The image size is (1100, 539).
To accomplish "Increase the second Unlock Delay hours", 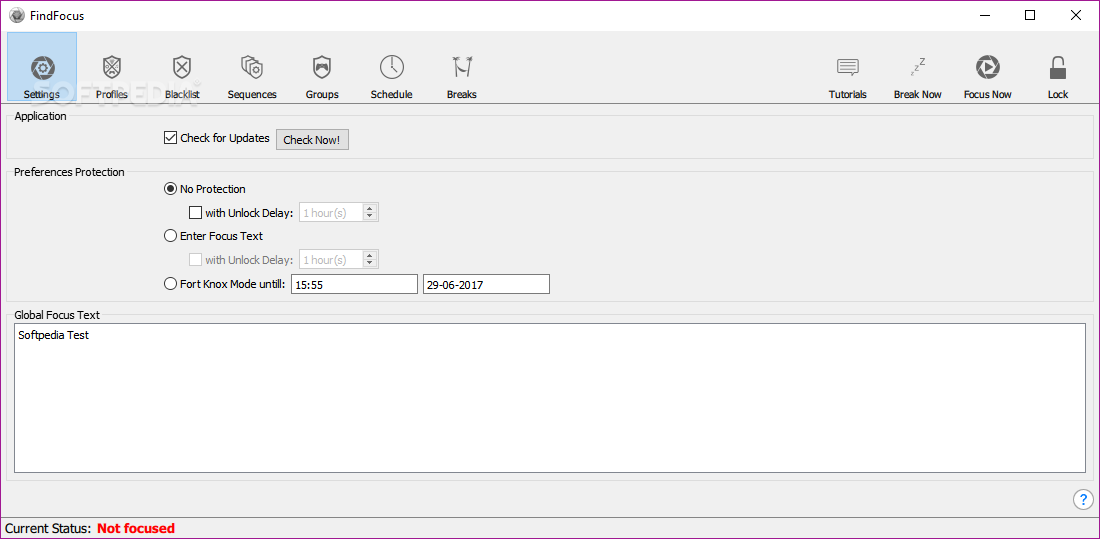I will tap(370, 255).
